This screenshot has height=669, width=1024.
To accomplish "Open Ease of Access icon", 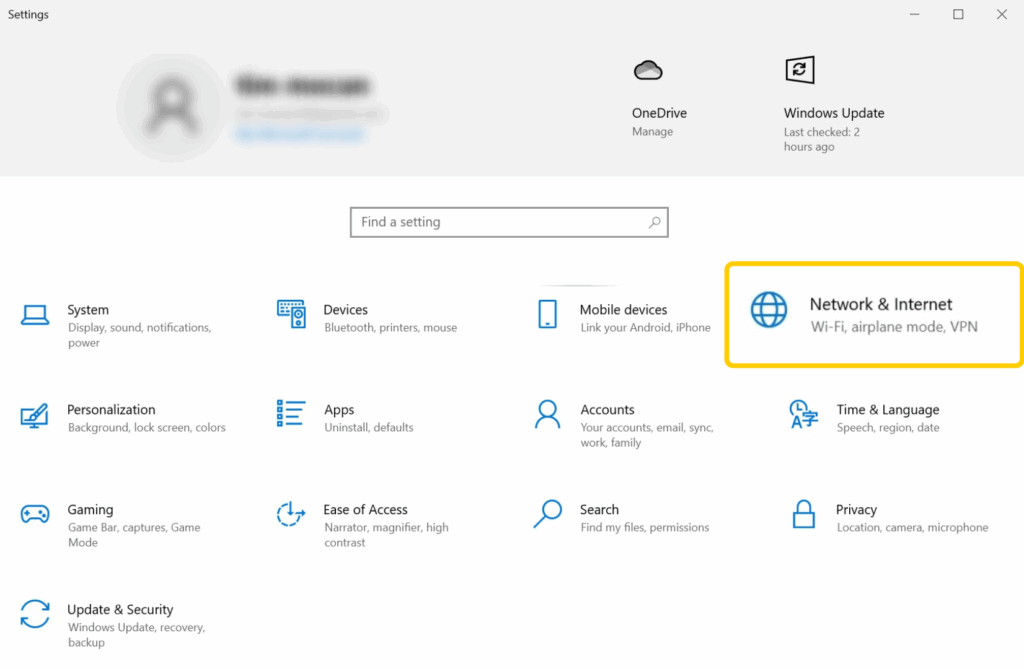I will [x=291, y=514].
